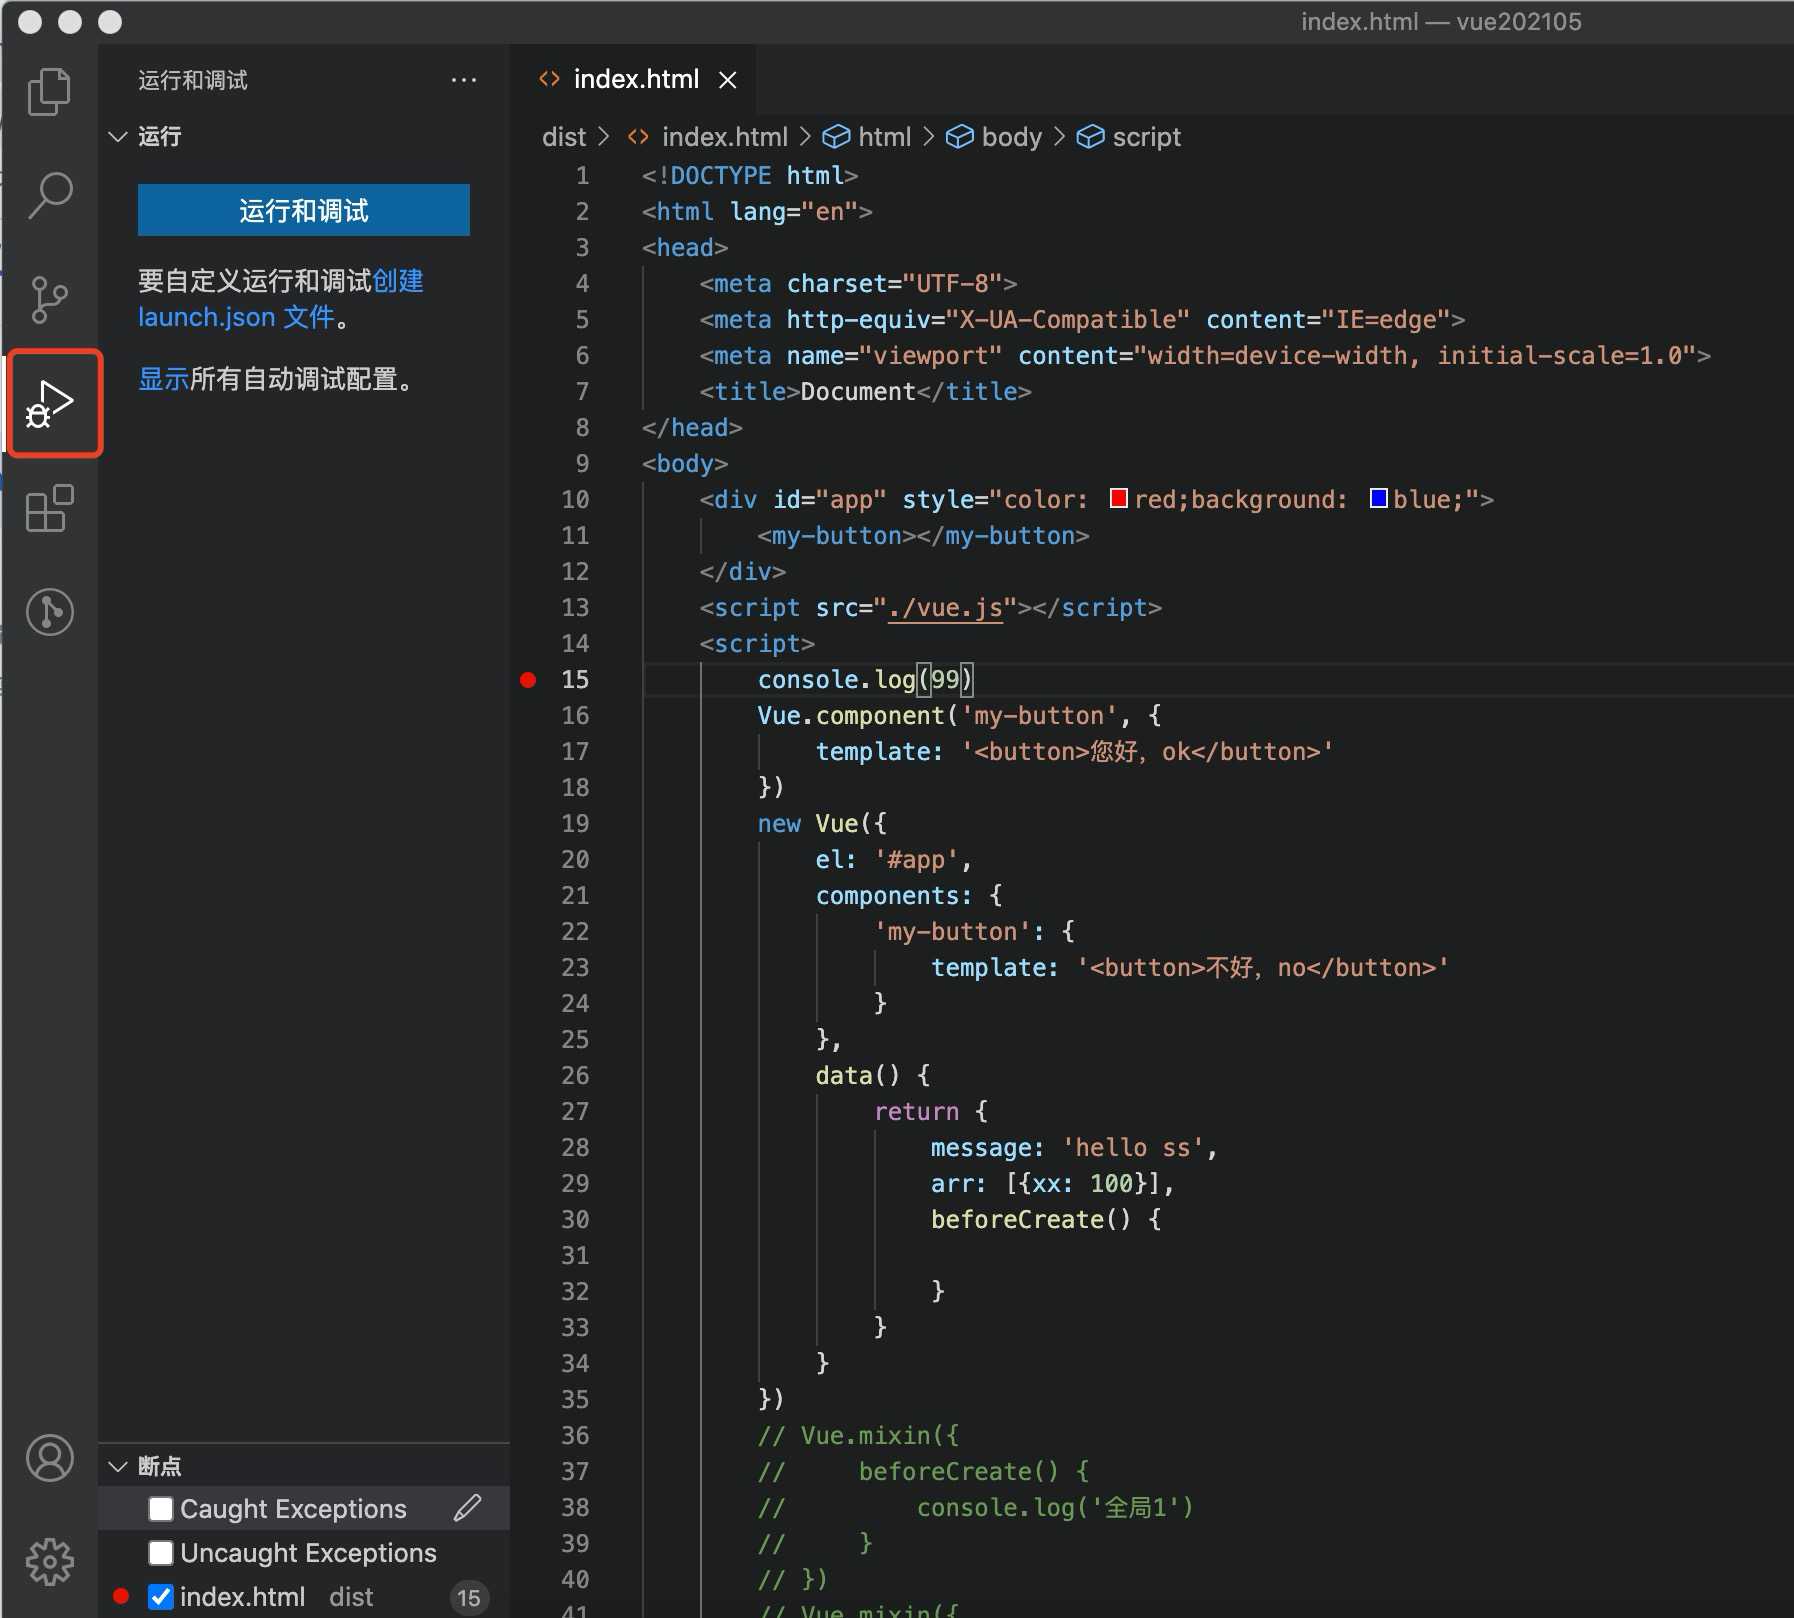
Task: Click the blue color swatch on line 10
Action: [1378, 498]
